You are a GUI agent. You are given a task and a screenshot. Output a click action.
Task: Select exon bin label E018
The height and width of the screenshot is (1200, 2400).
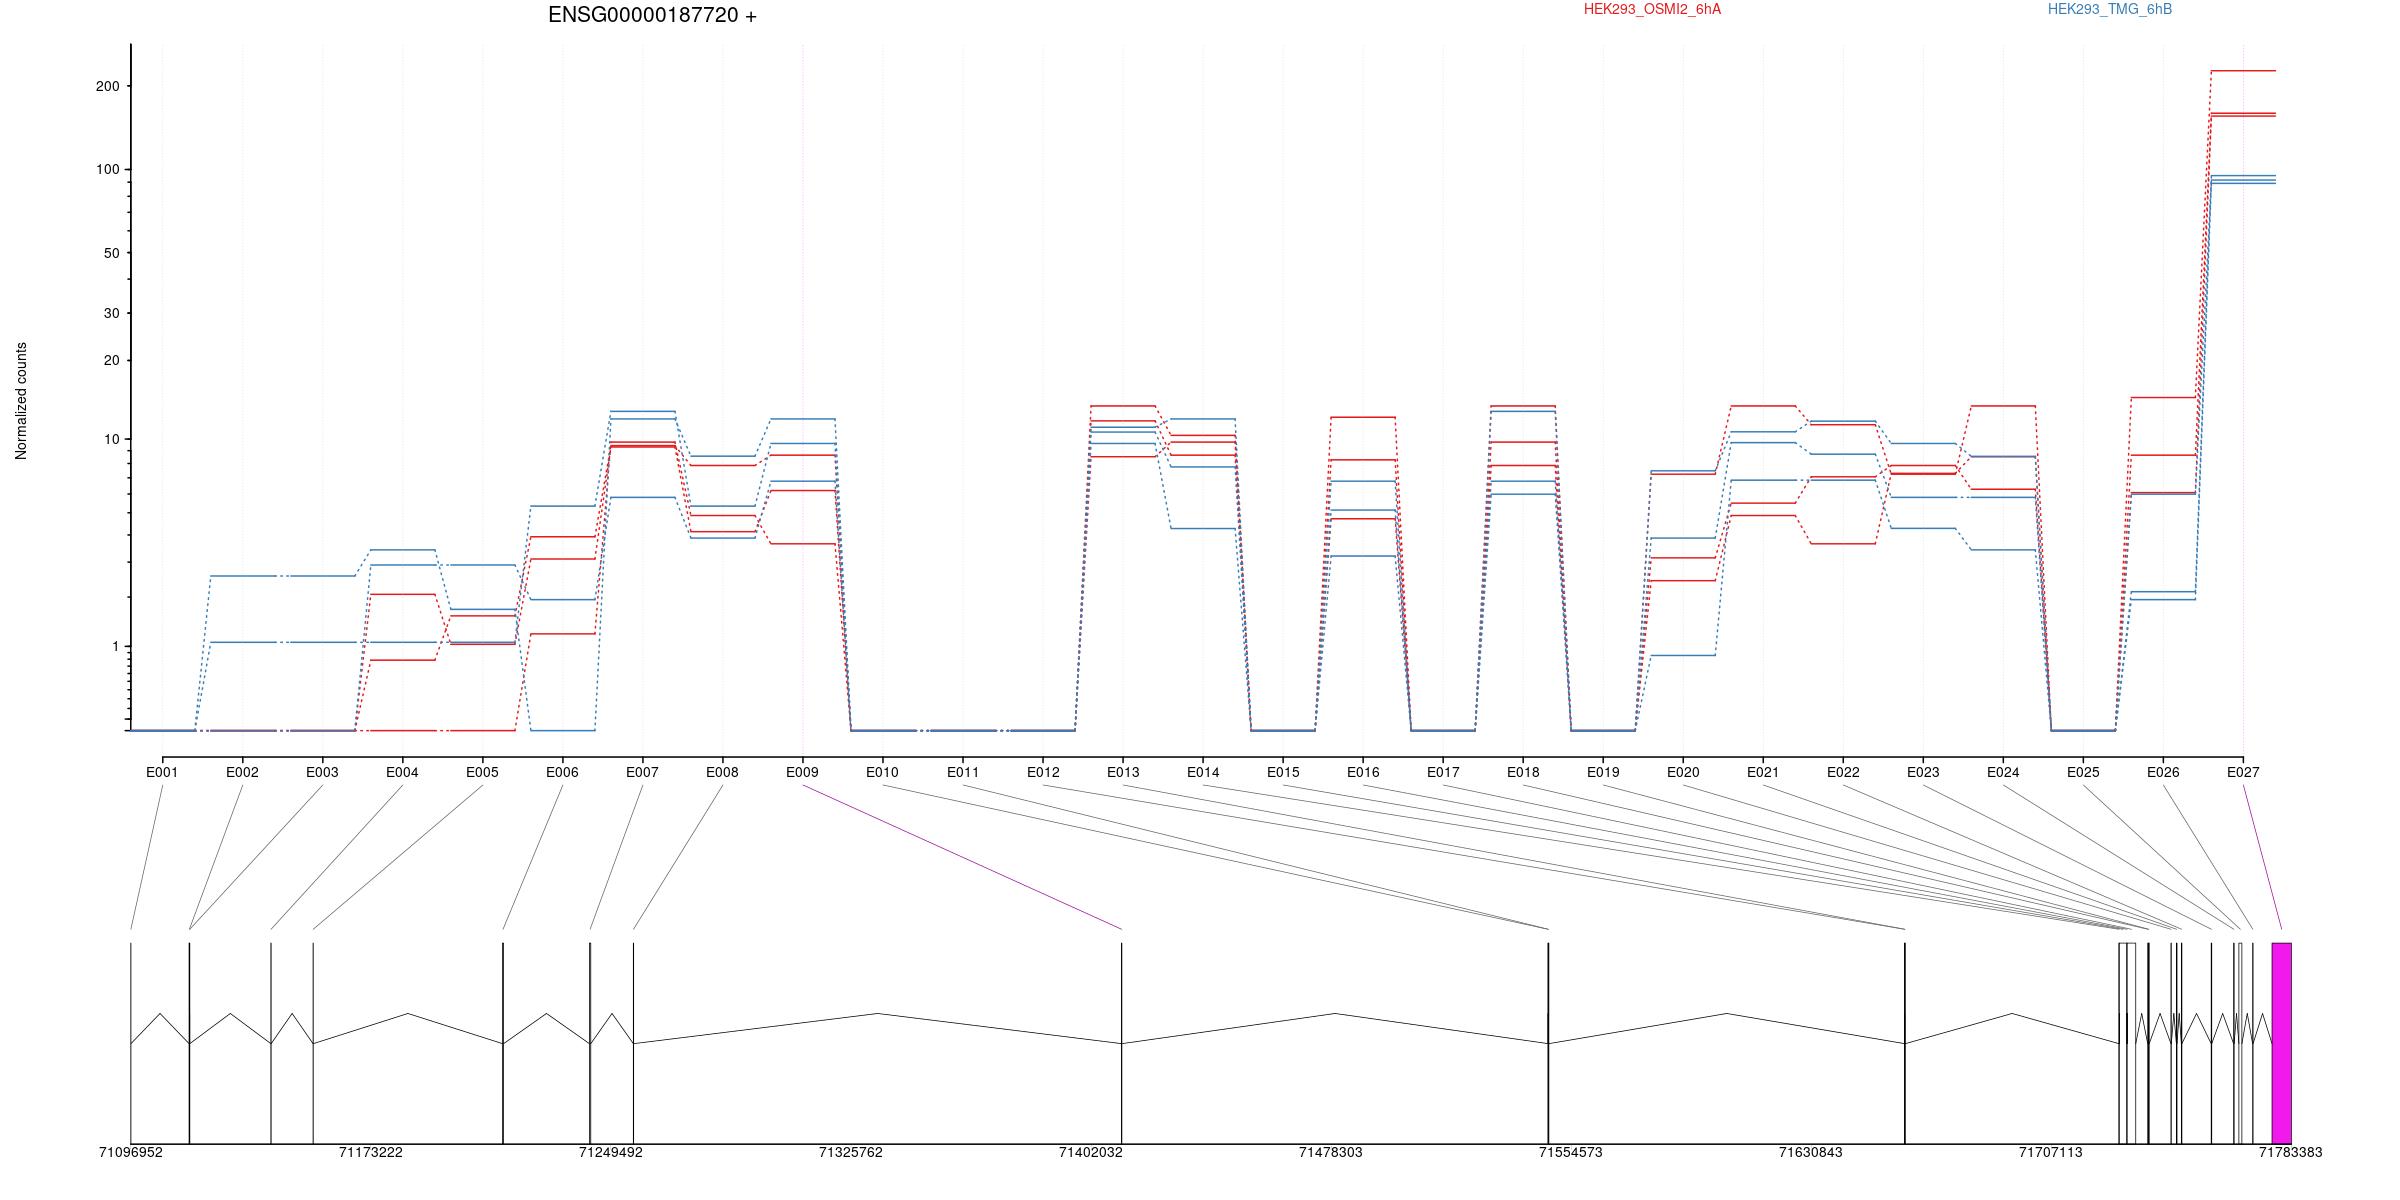tap(1523, 772)
